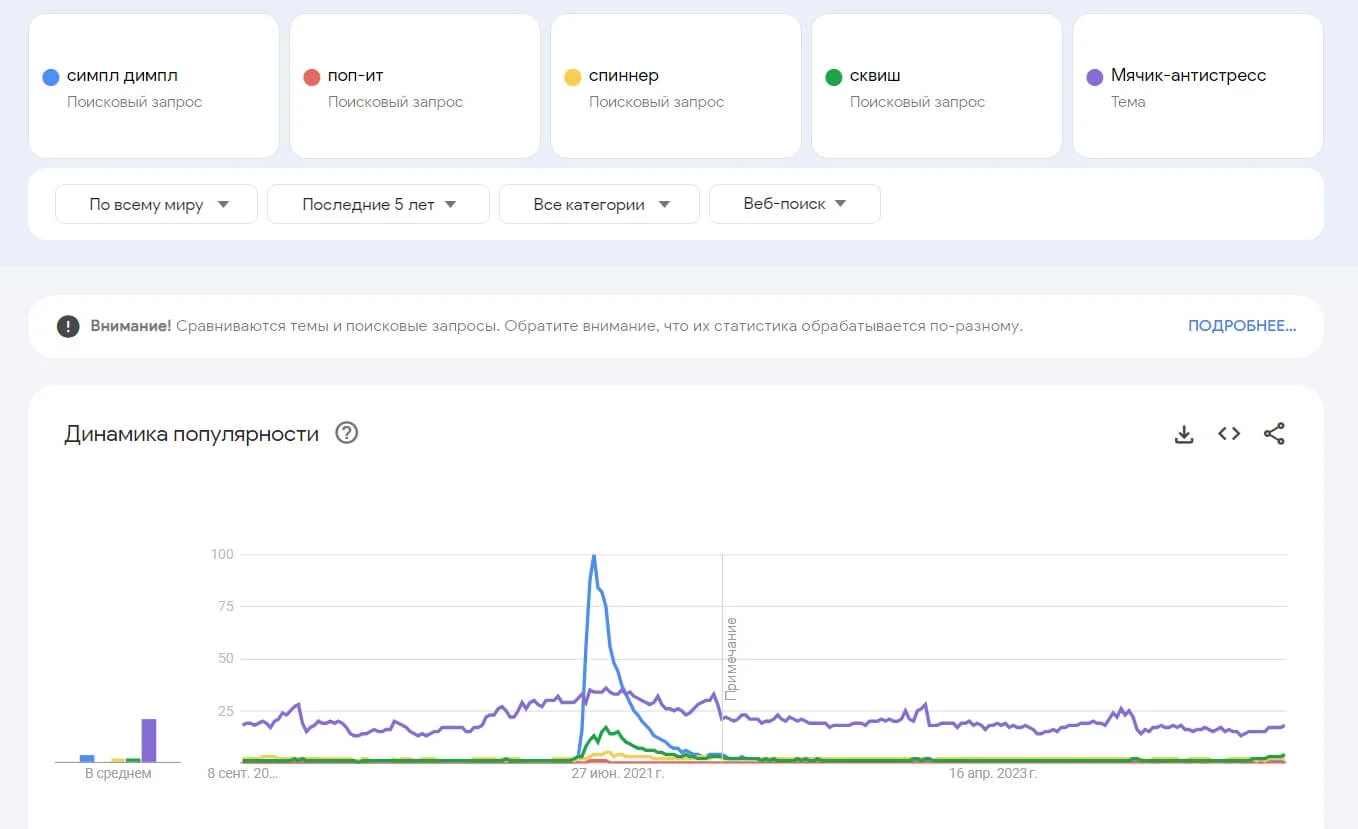Expand the Веб-поиск search type dropdown

[794, 204]
